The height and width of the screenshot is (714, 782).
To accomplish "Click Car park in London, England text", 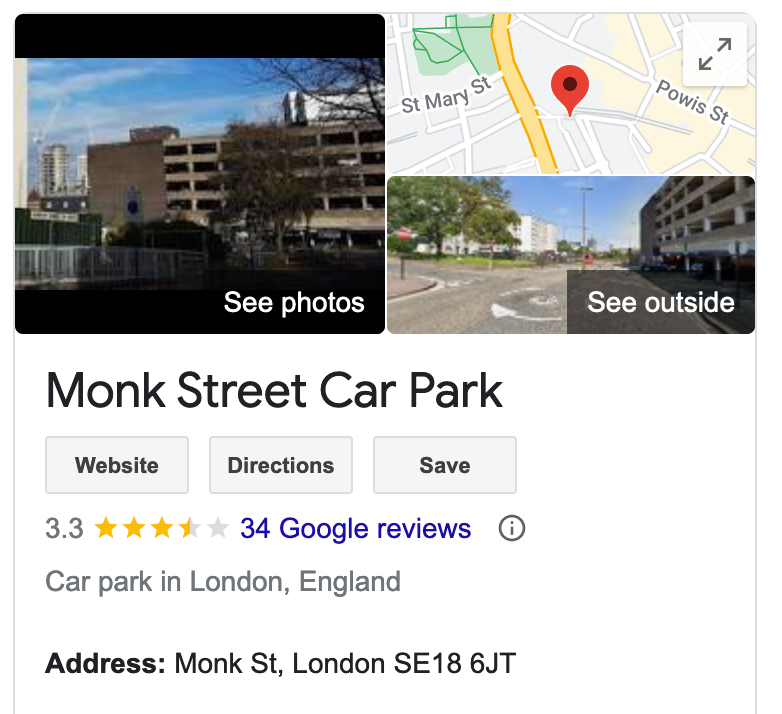I will point(223,582).
